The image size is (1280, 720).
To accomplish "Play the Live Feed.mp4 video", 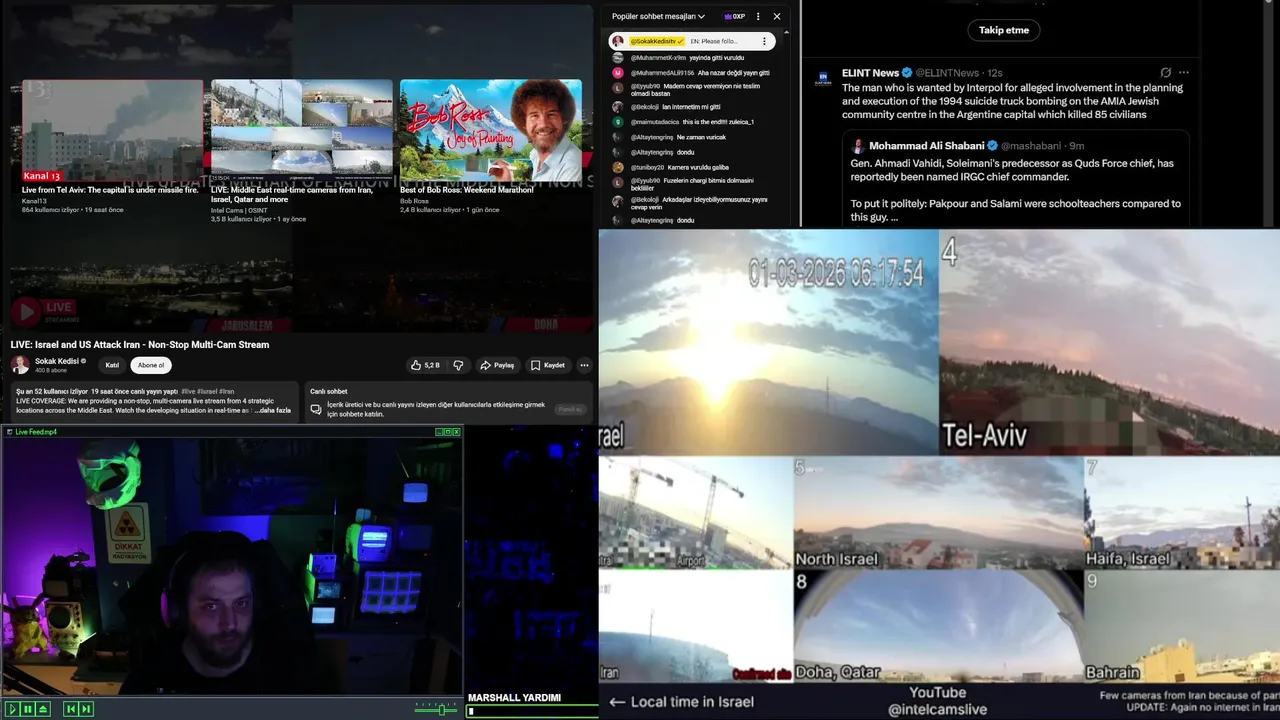I will (12, 709).
